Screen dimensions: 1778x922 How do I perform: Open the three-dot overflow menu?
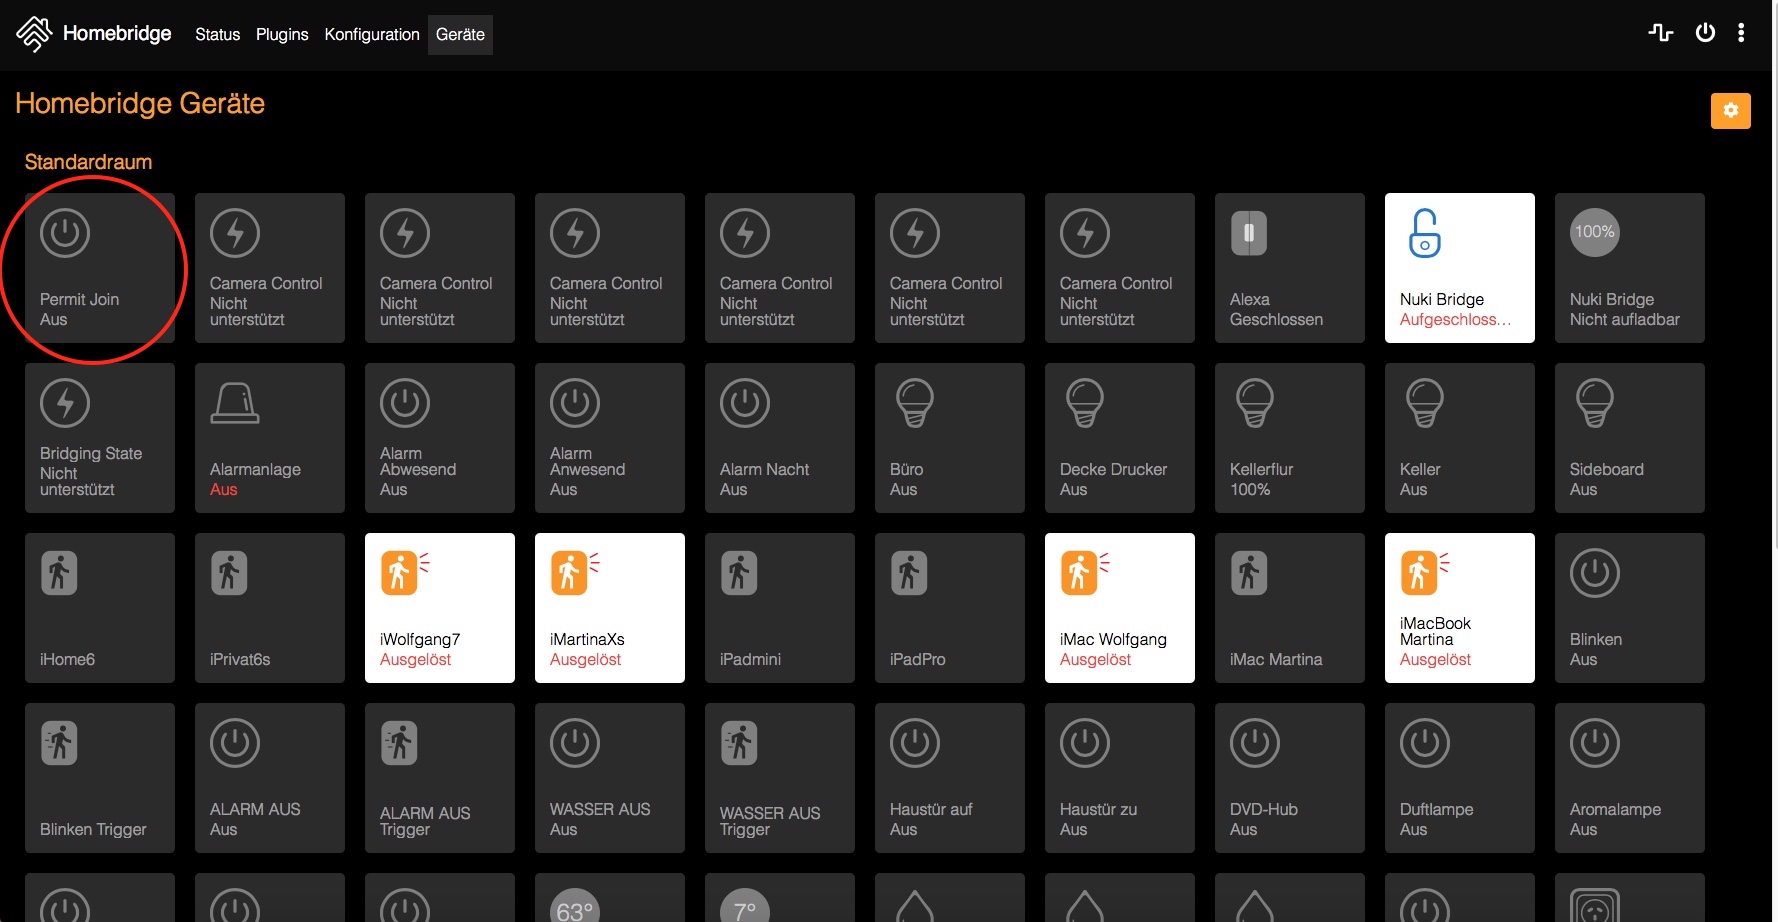1741,33
